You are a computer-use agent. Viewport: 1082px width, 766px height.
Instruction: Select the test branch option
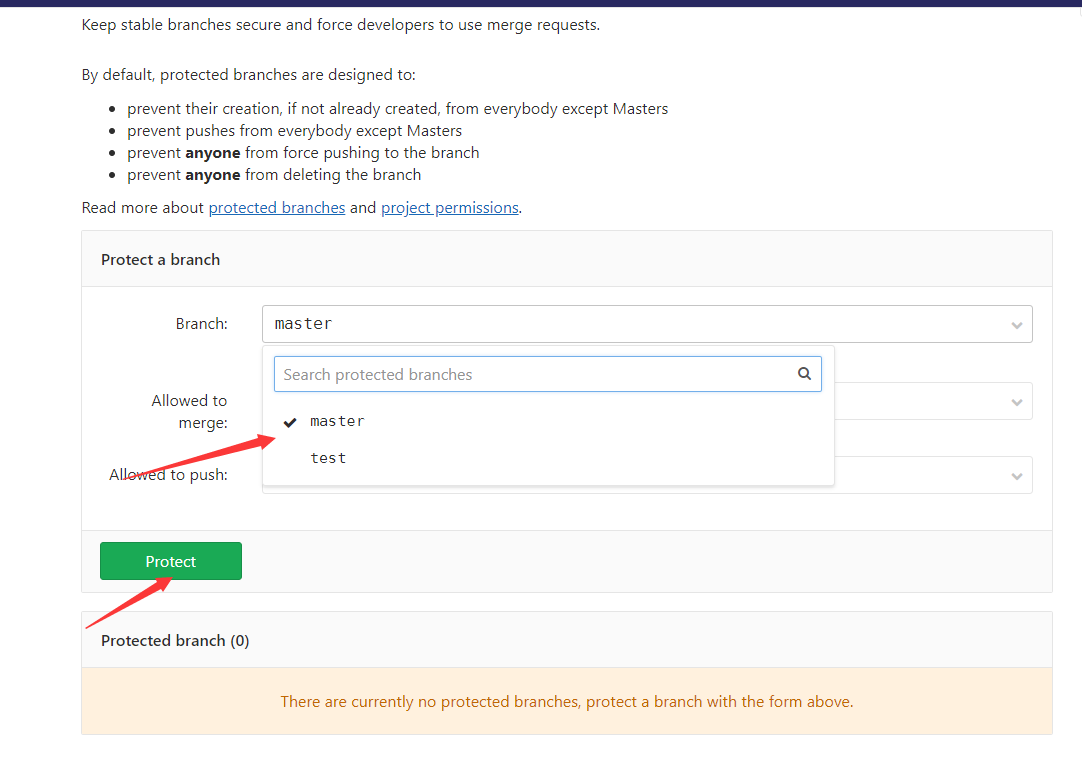pos(328,458)
